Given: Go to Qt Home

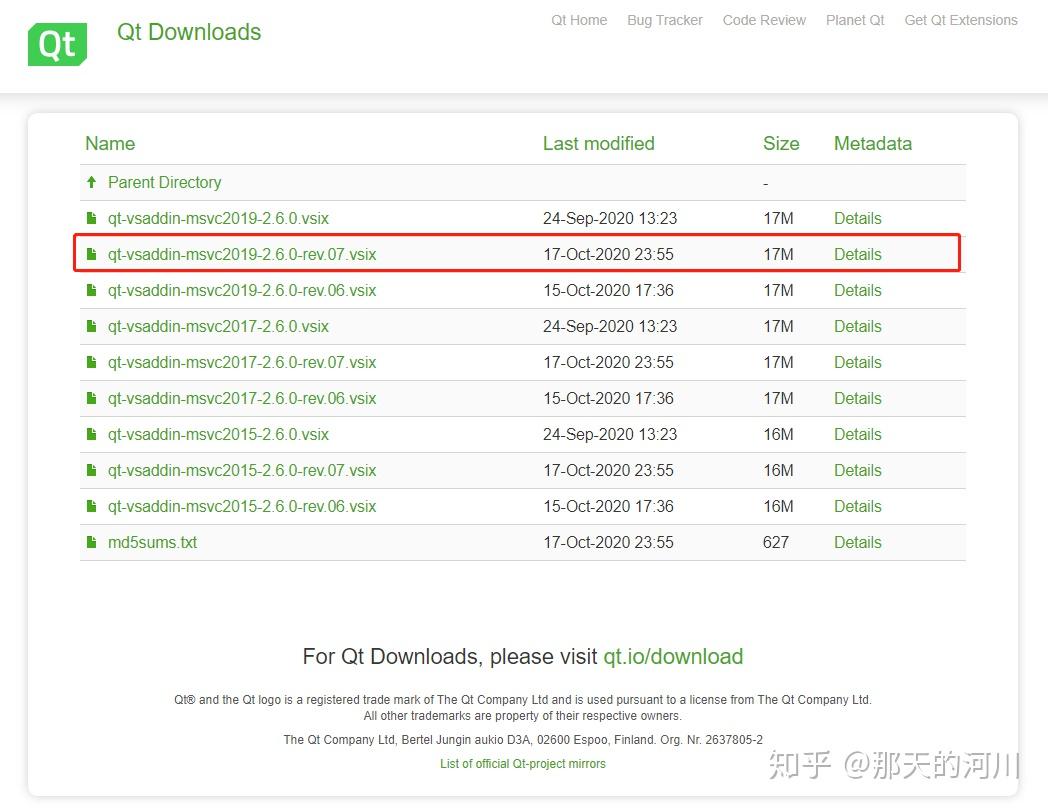Looking at the screenshot, I should point(579,20).
